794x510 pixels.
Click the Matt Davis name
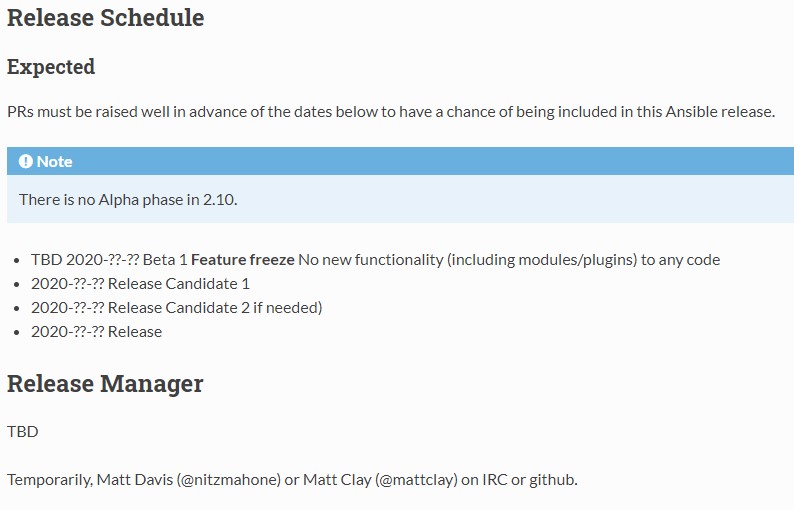click(135, 480)
